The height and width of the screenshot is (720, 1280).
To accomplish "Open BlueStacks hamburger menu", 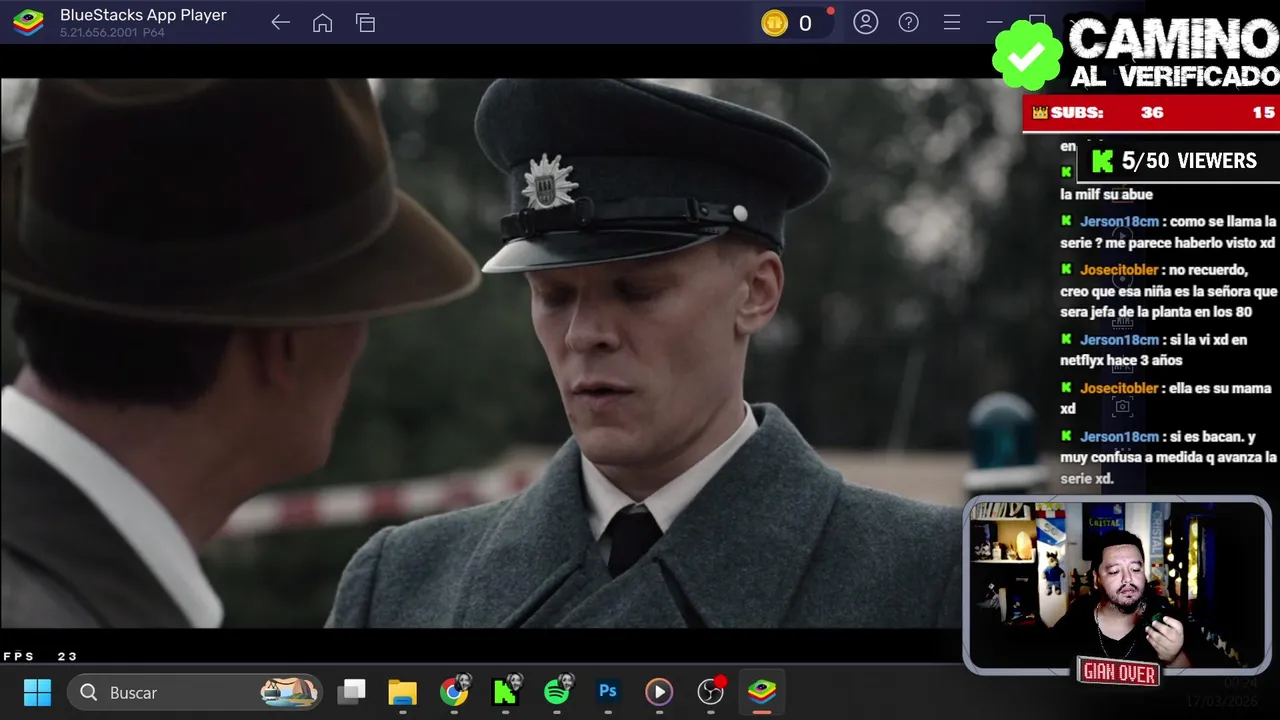I will 952,22.
